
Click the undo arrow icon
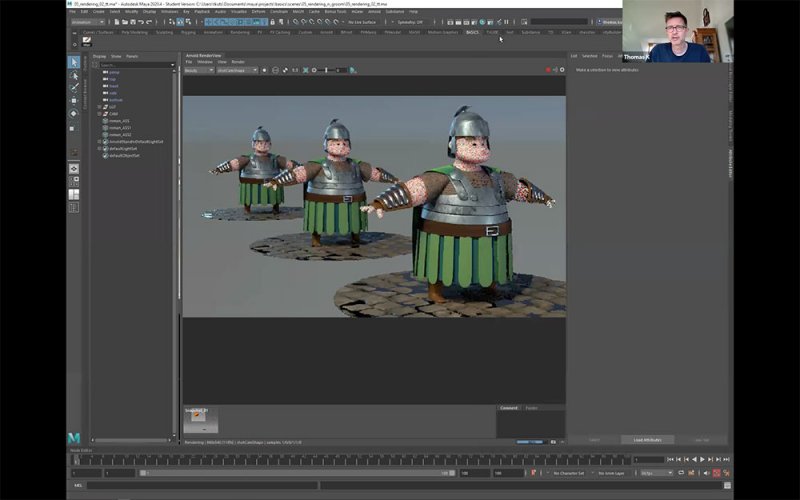coord(141,22)
